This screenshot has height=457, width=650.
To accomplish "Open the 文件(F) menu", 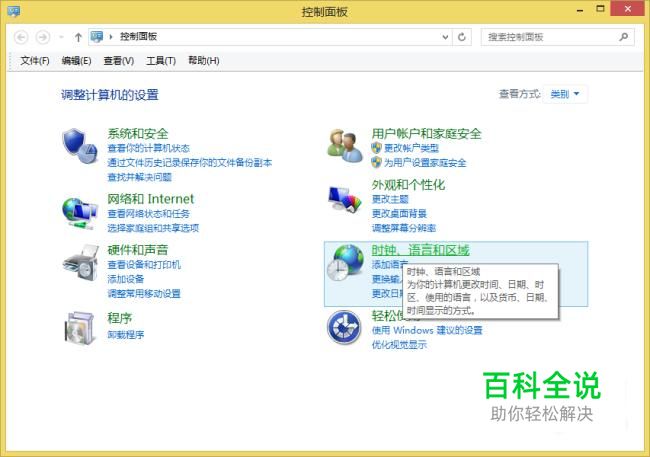I will 35,61.
